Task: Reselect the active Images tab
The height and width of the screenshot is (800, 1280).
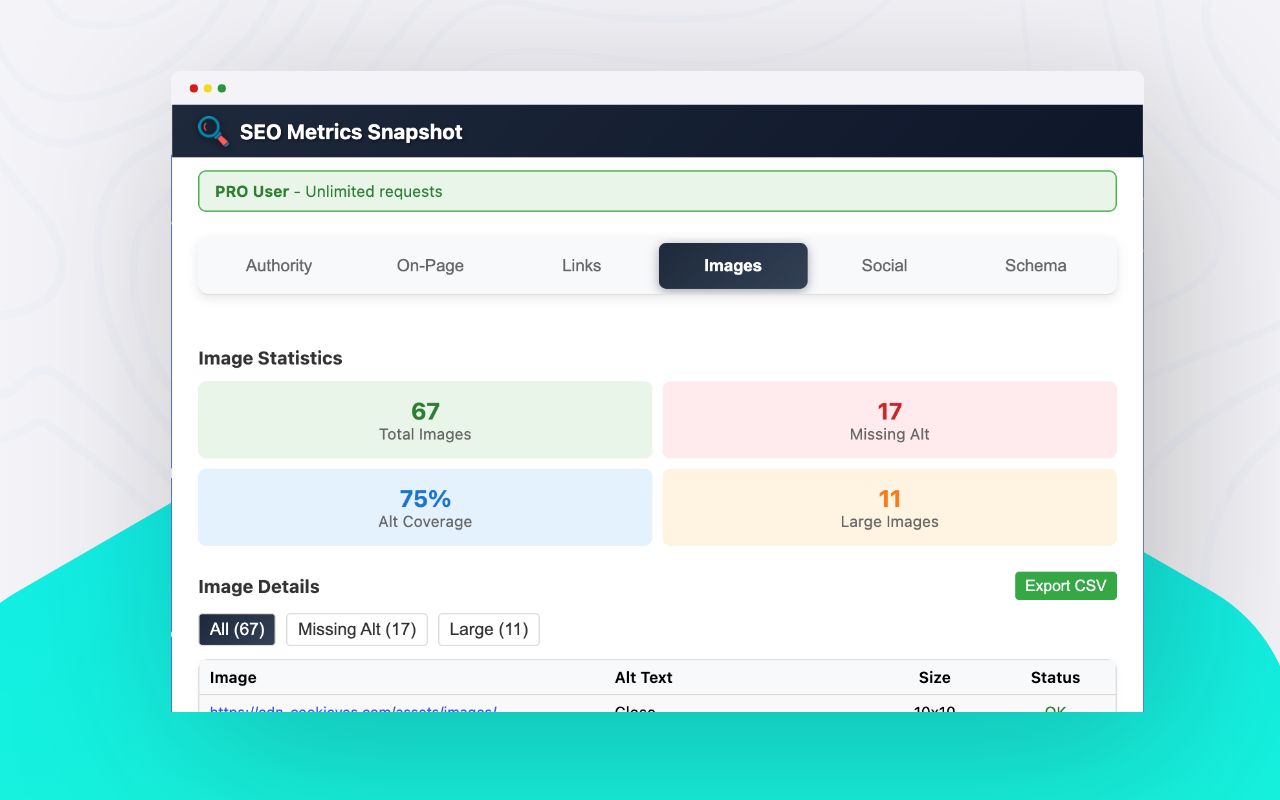Action: pos(732,265)
